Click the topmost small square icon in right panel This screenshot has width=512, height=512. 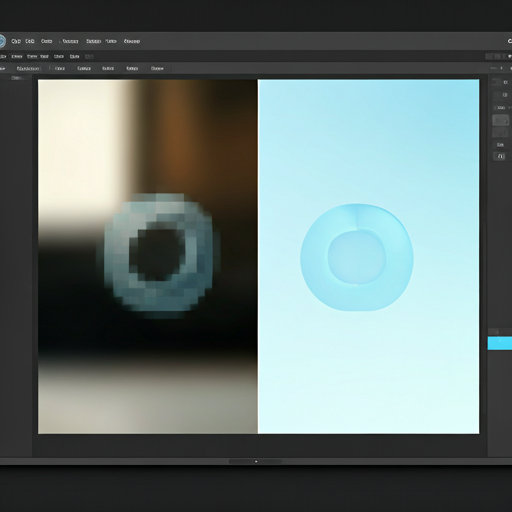pyautogui.click(x=505, y=82)
